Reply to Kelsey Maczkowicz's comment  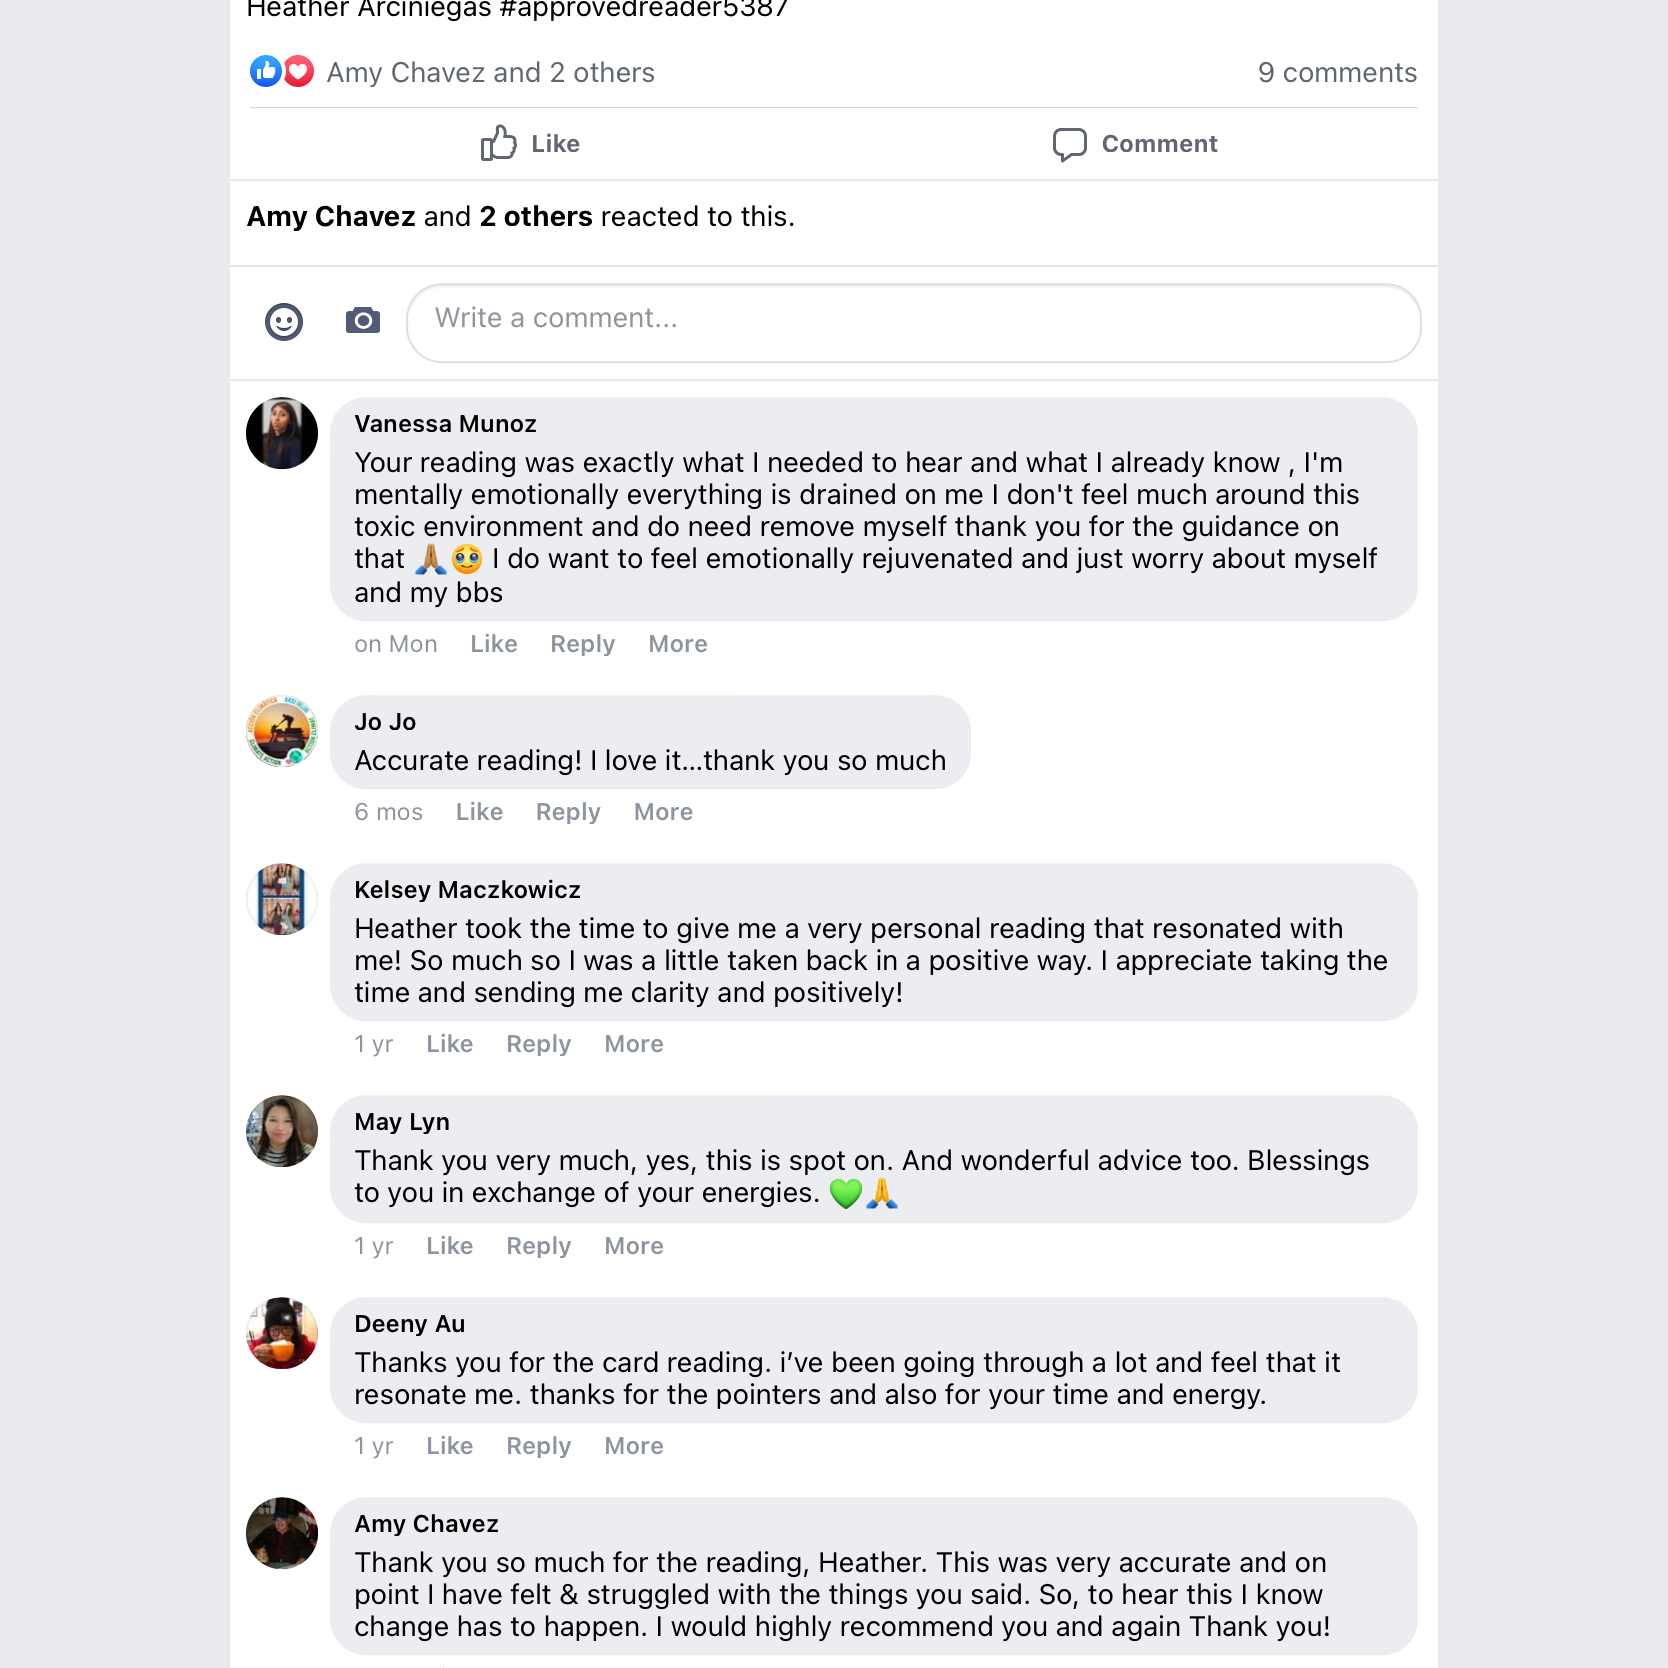538,1045
